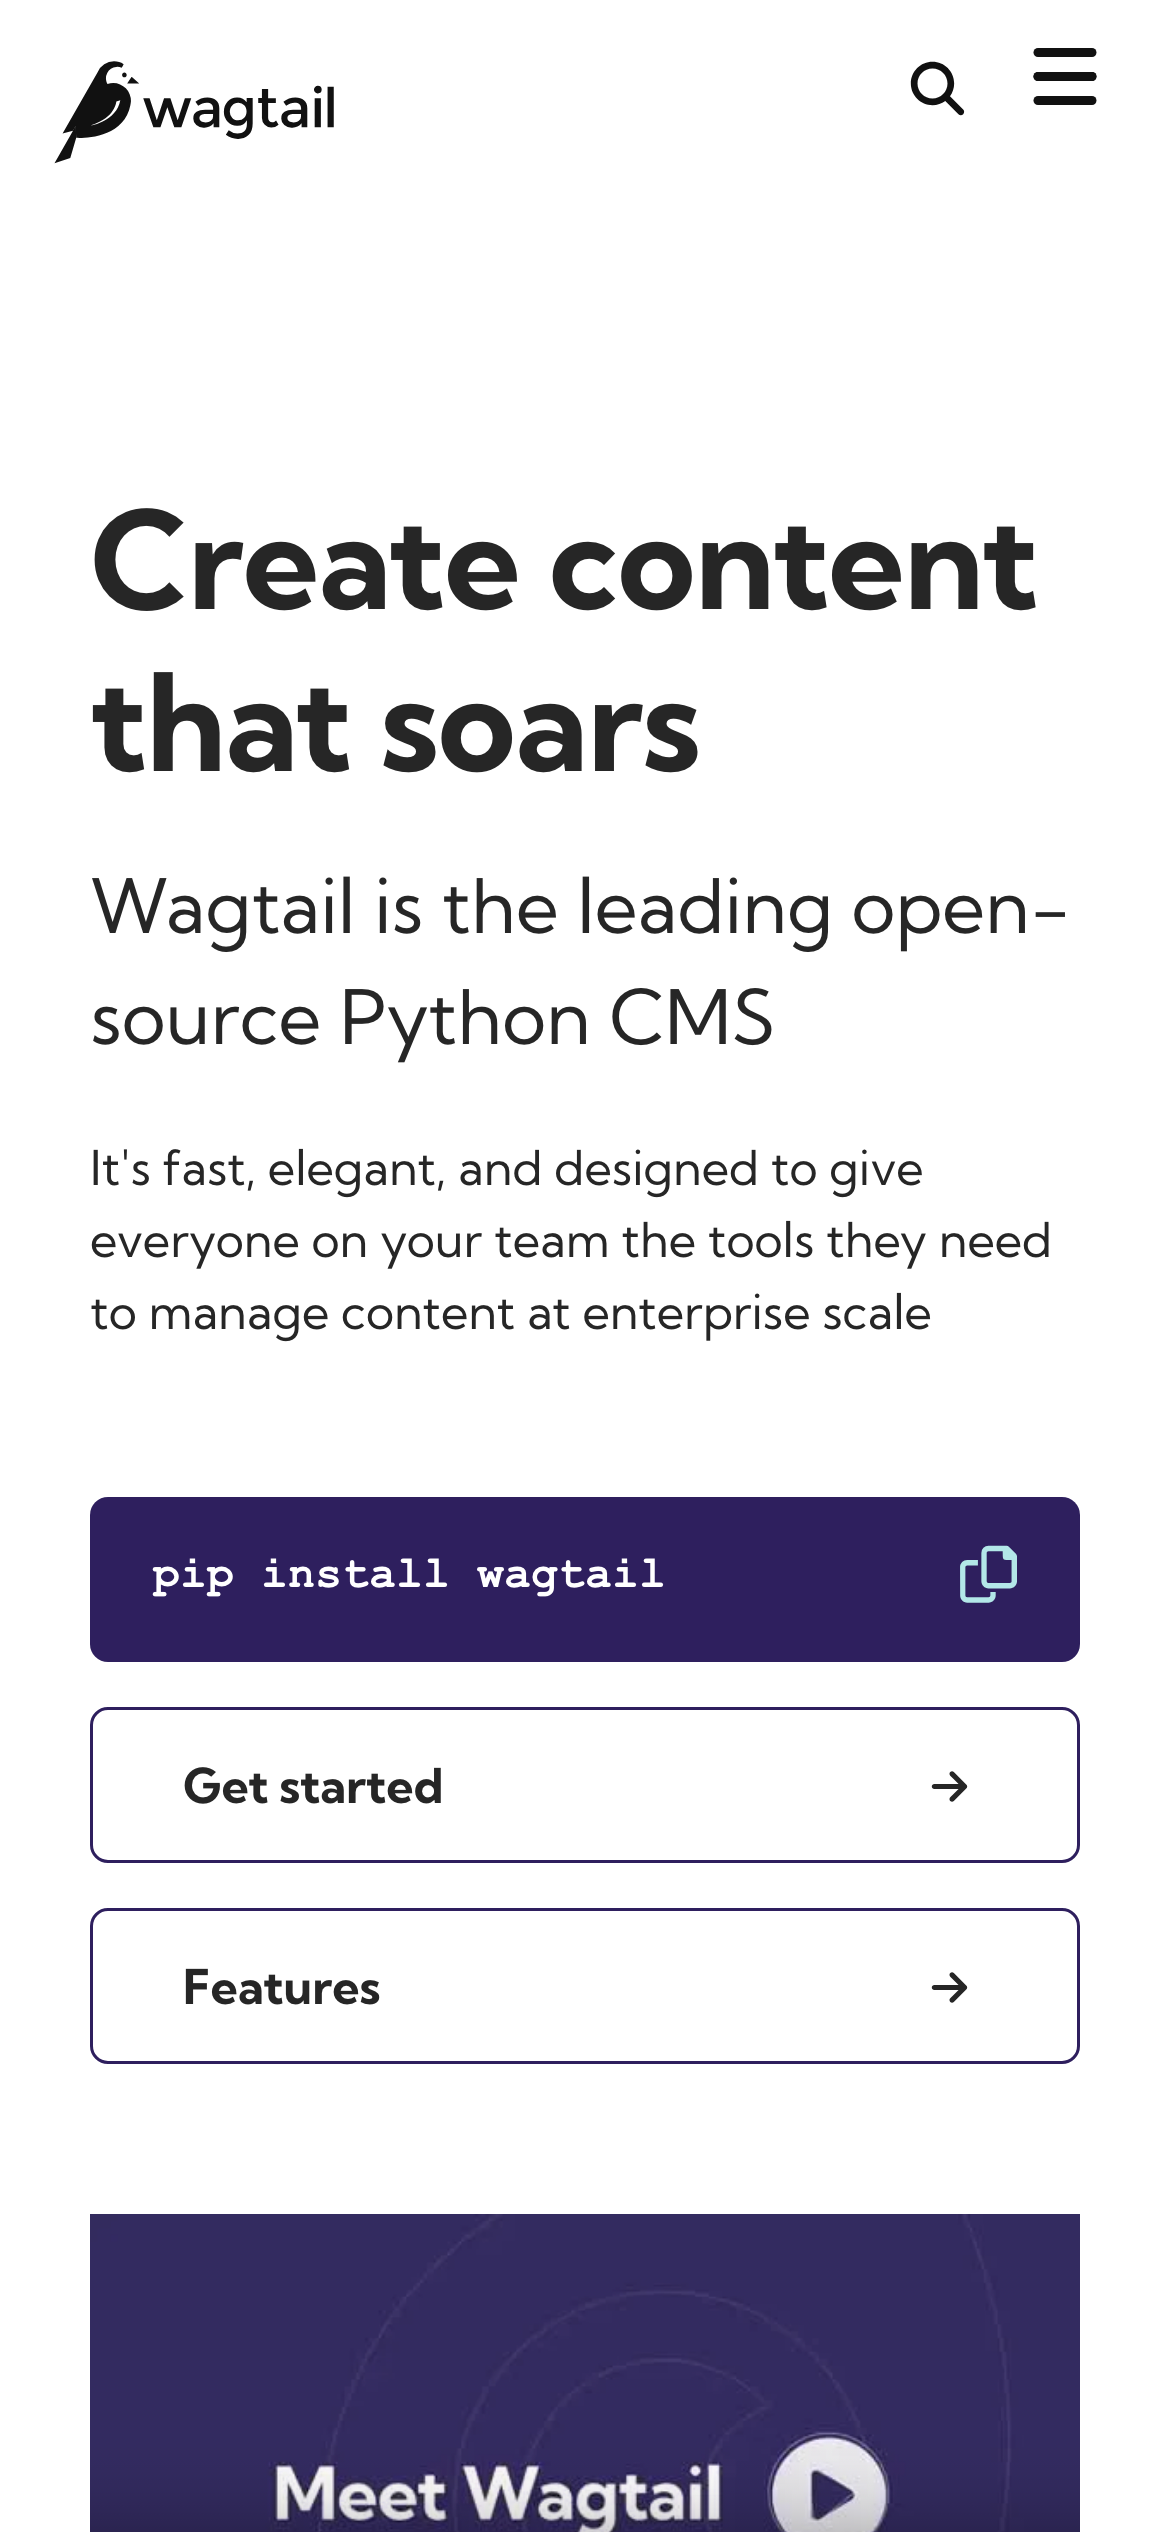The width and height of the screenshot is (1170, 2532).
Task: Click the arrow on Get started
Action: pos(949,1786)
